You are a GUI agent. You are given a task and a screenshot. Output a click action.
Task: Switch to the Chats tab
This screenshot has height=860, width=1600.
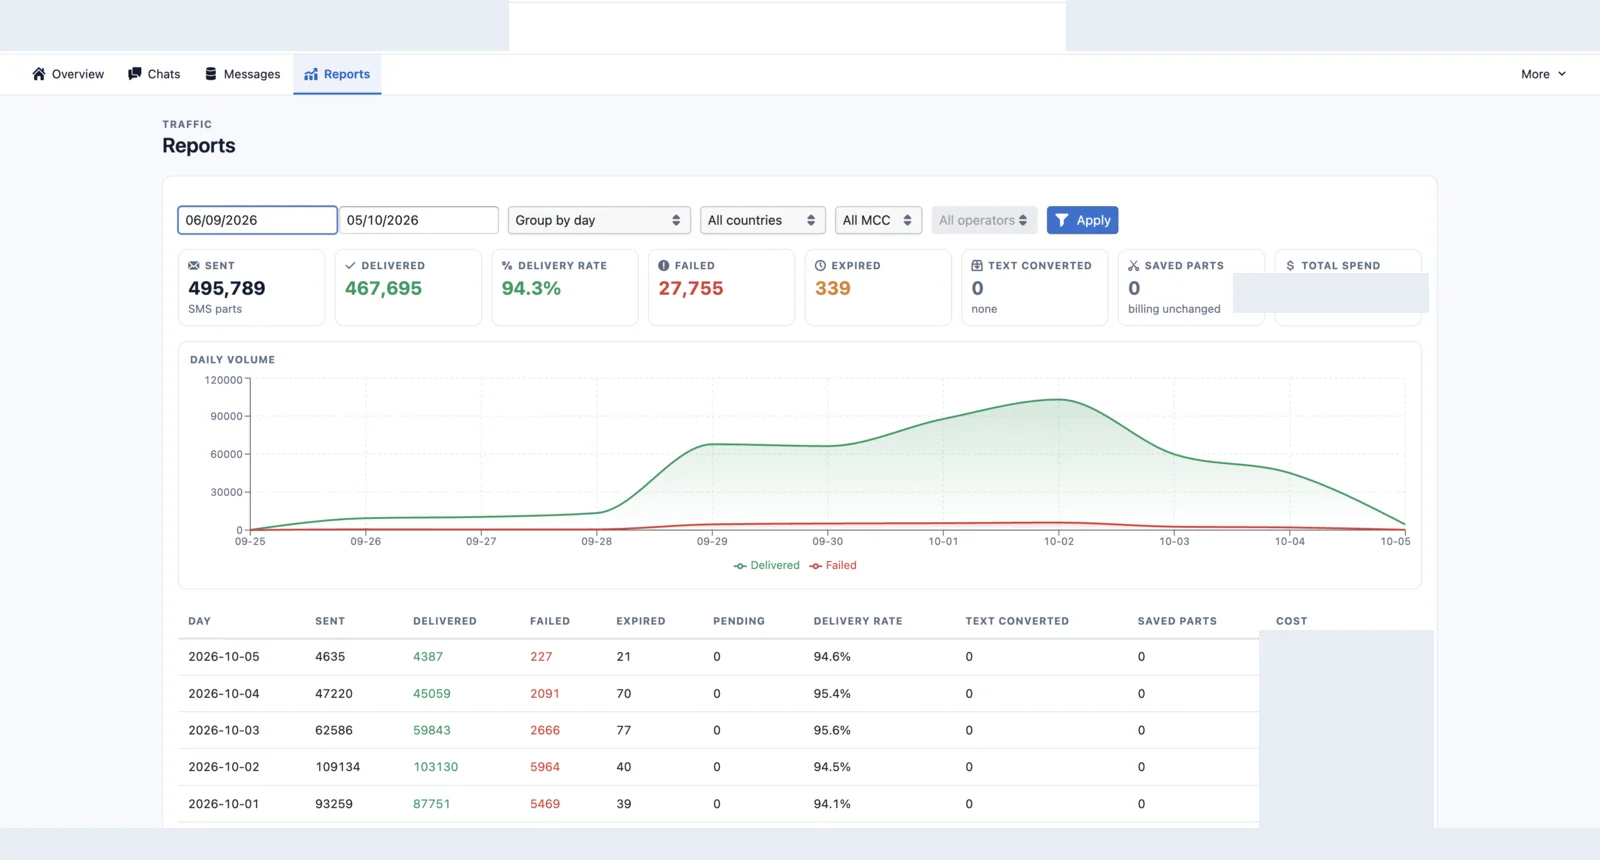tap(154, 74)
